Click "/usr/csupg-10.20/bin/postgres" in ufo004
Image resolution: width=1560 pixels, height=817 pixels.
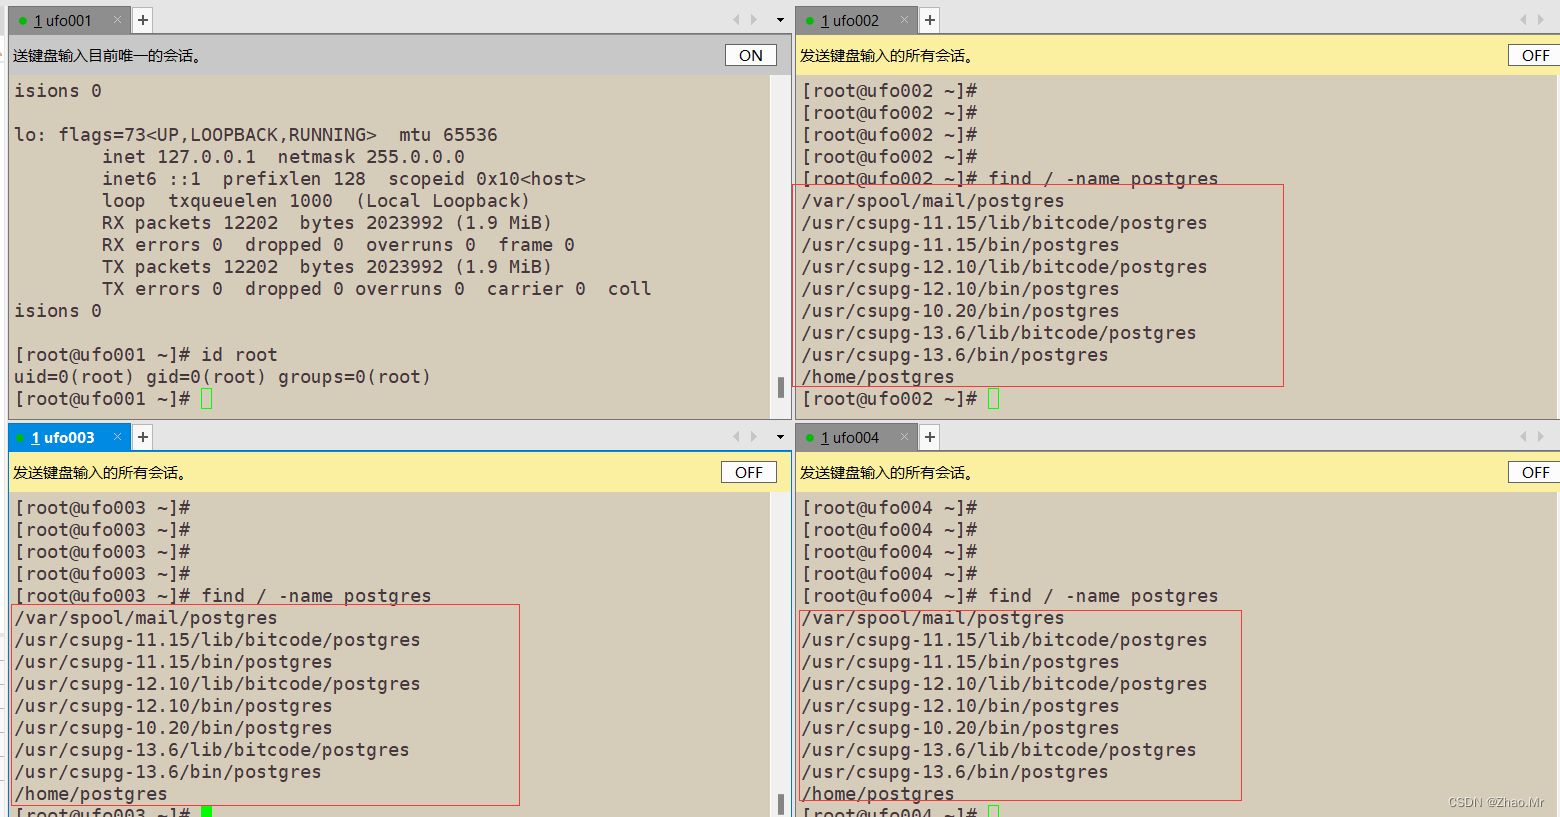click(960, 728)
